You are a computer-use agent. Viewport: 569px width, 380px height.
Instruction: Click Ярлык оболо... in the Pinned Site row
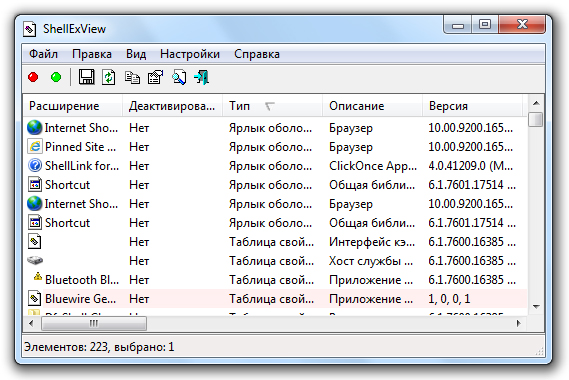tap(270, 147)
